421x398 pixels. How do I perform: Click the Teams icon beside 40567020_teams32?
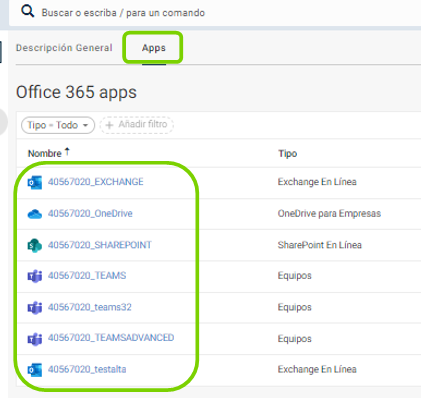[x=35, y=307]
